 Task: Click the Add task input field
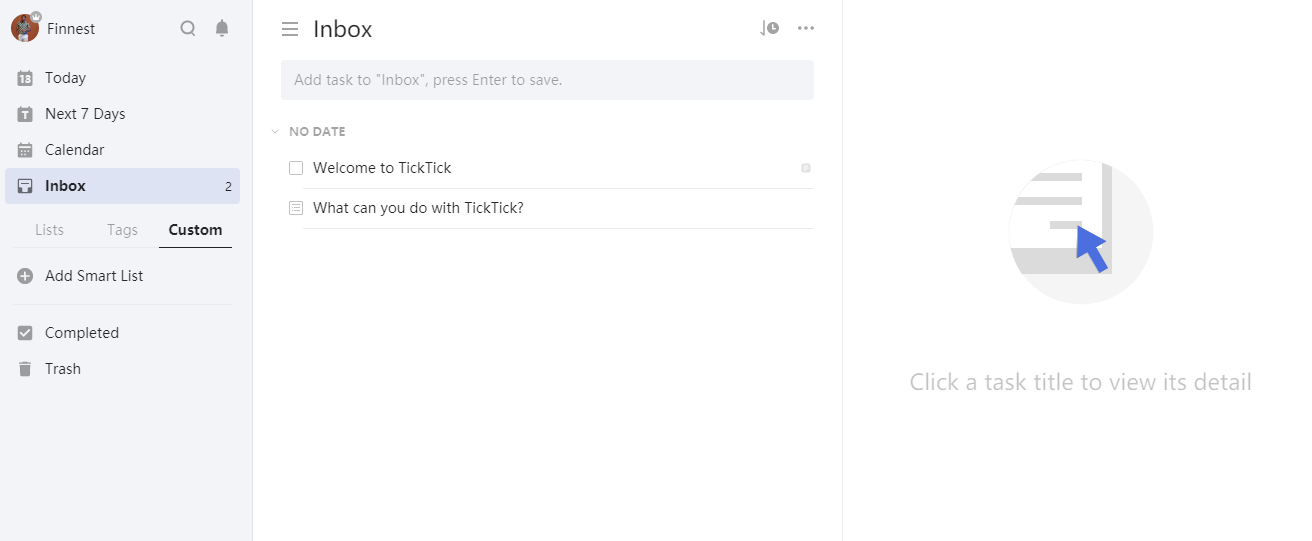tap(547, 80)
